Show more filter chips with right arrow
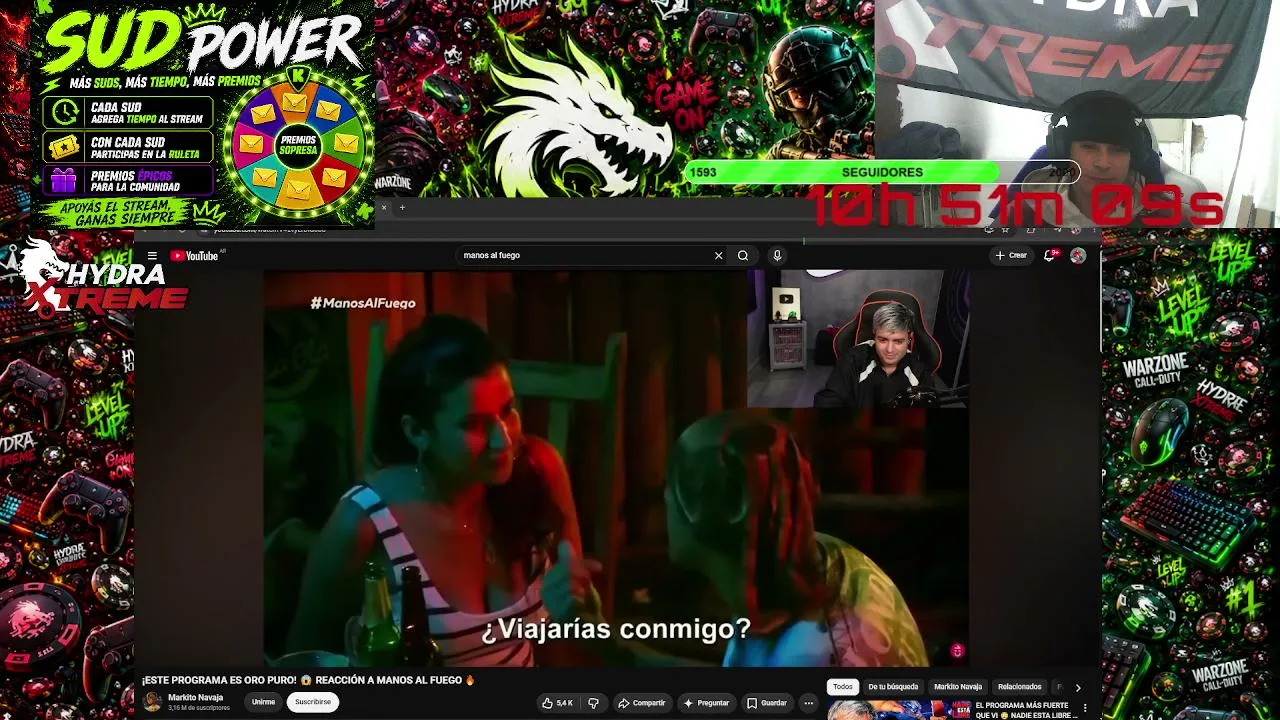The image size is (1280, 720). point(1078,688)
